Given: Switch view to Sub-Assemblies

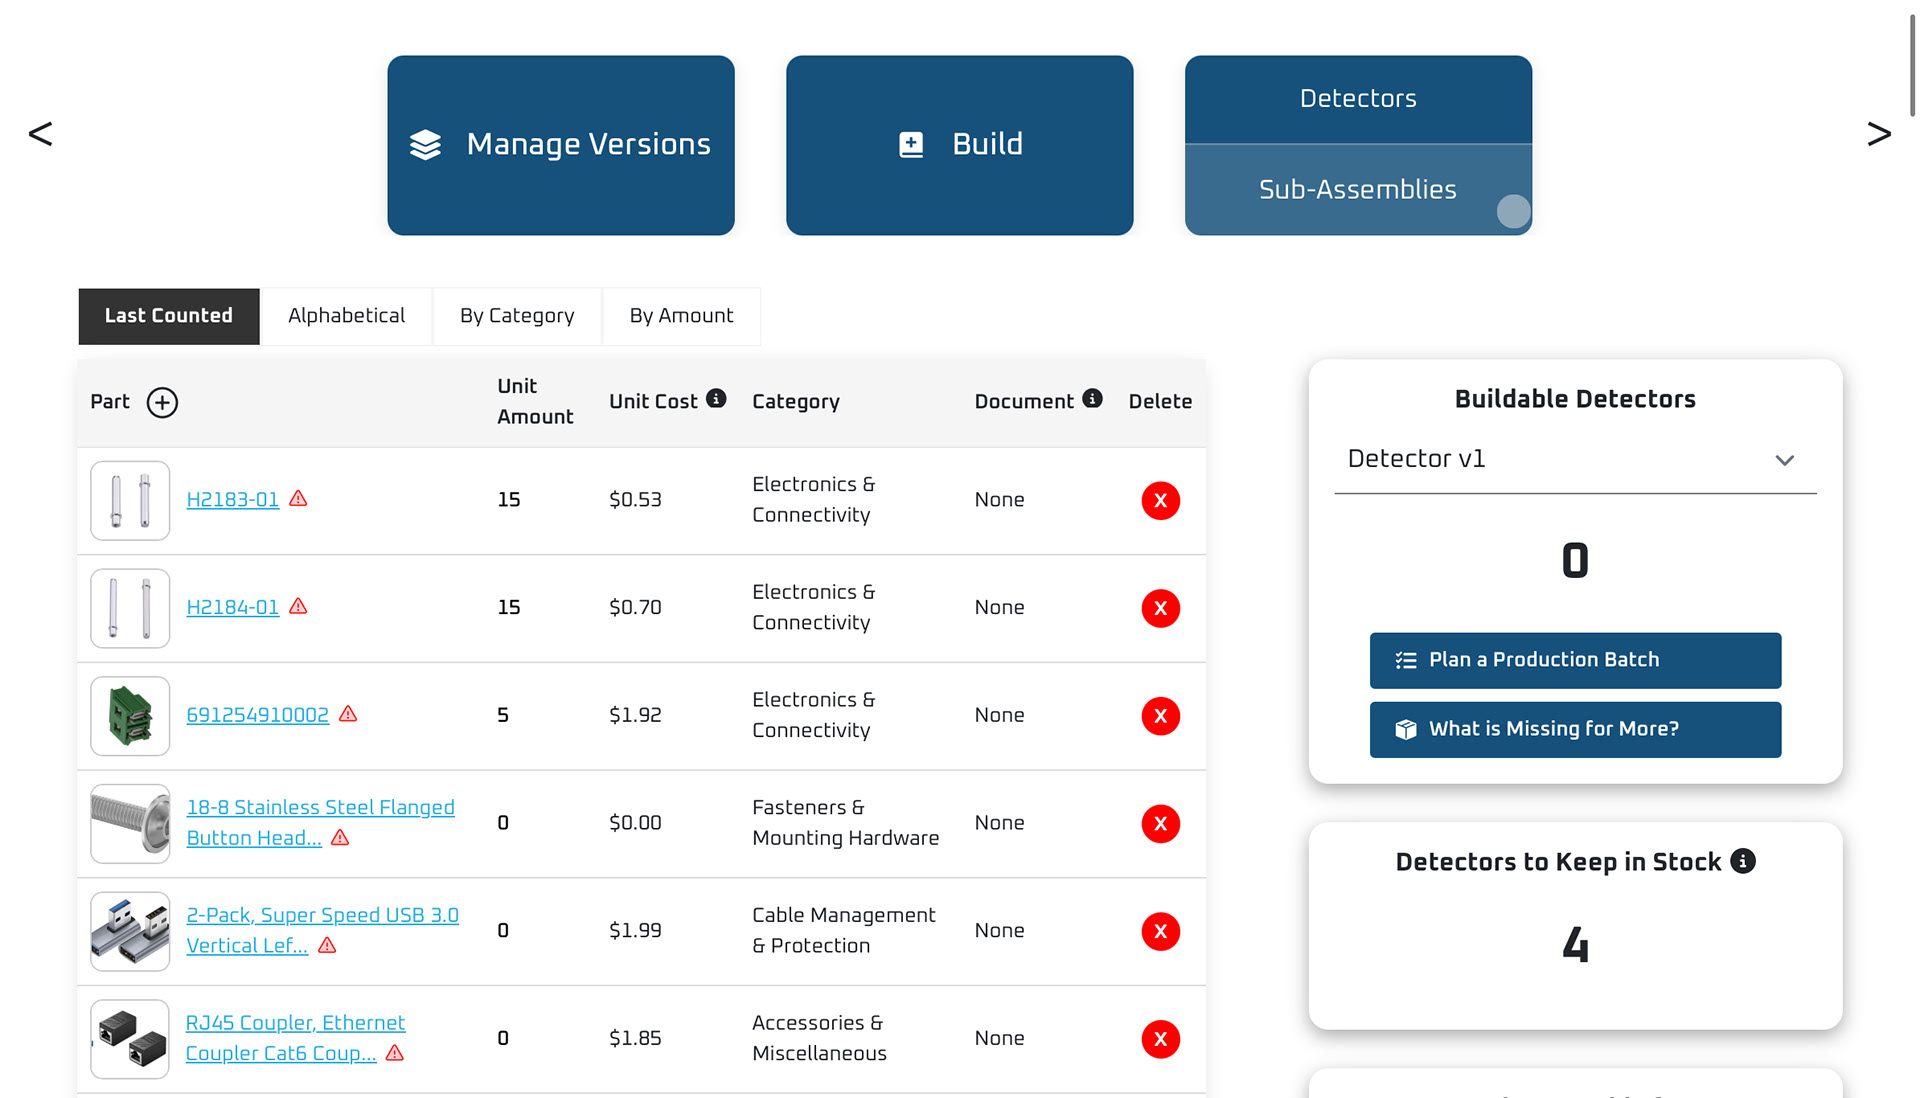Looking at the screenshot, I should click(1357, 190).
